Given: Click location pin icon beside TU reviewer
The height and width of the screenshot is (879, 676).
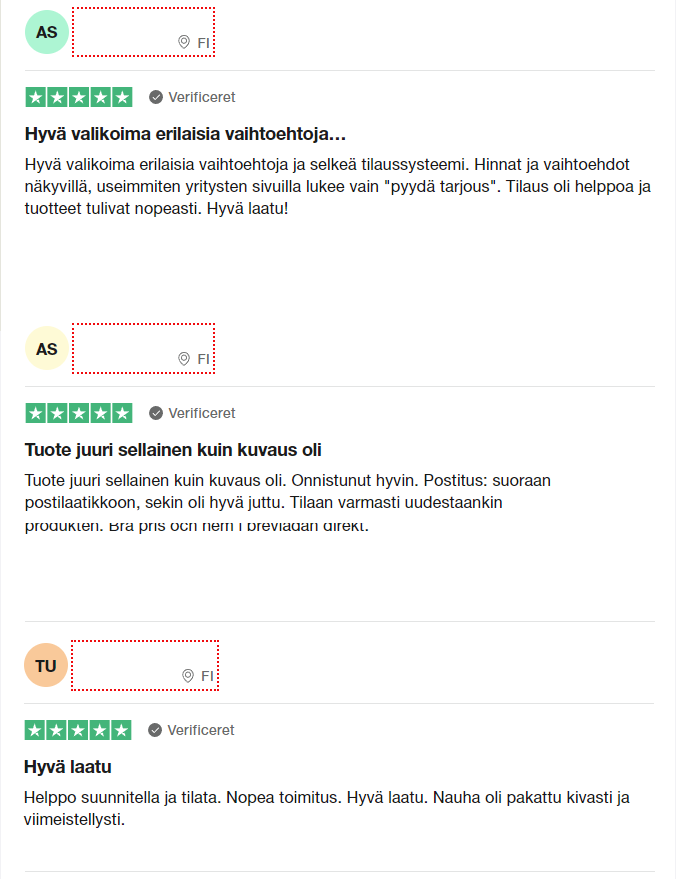Looking at the screenshot, I should 188,676.
